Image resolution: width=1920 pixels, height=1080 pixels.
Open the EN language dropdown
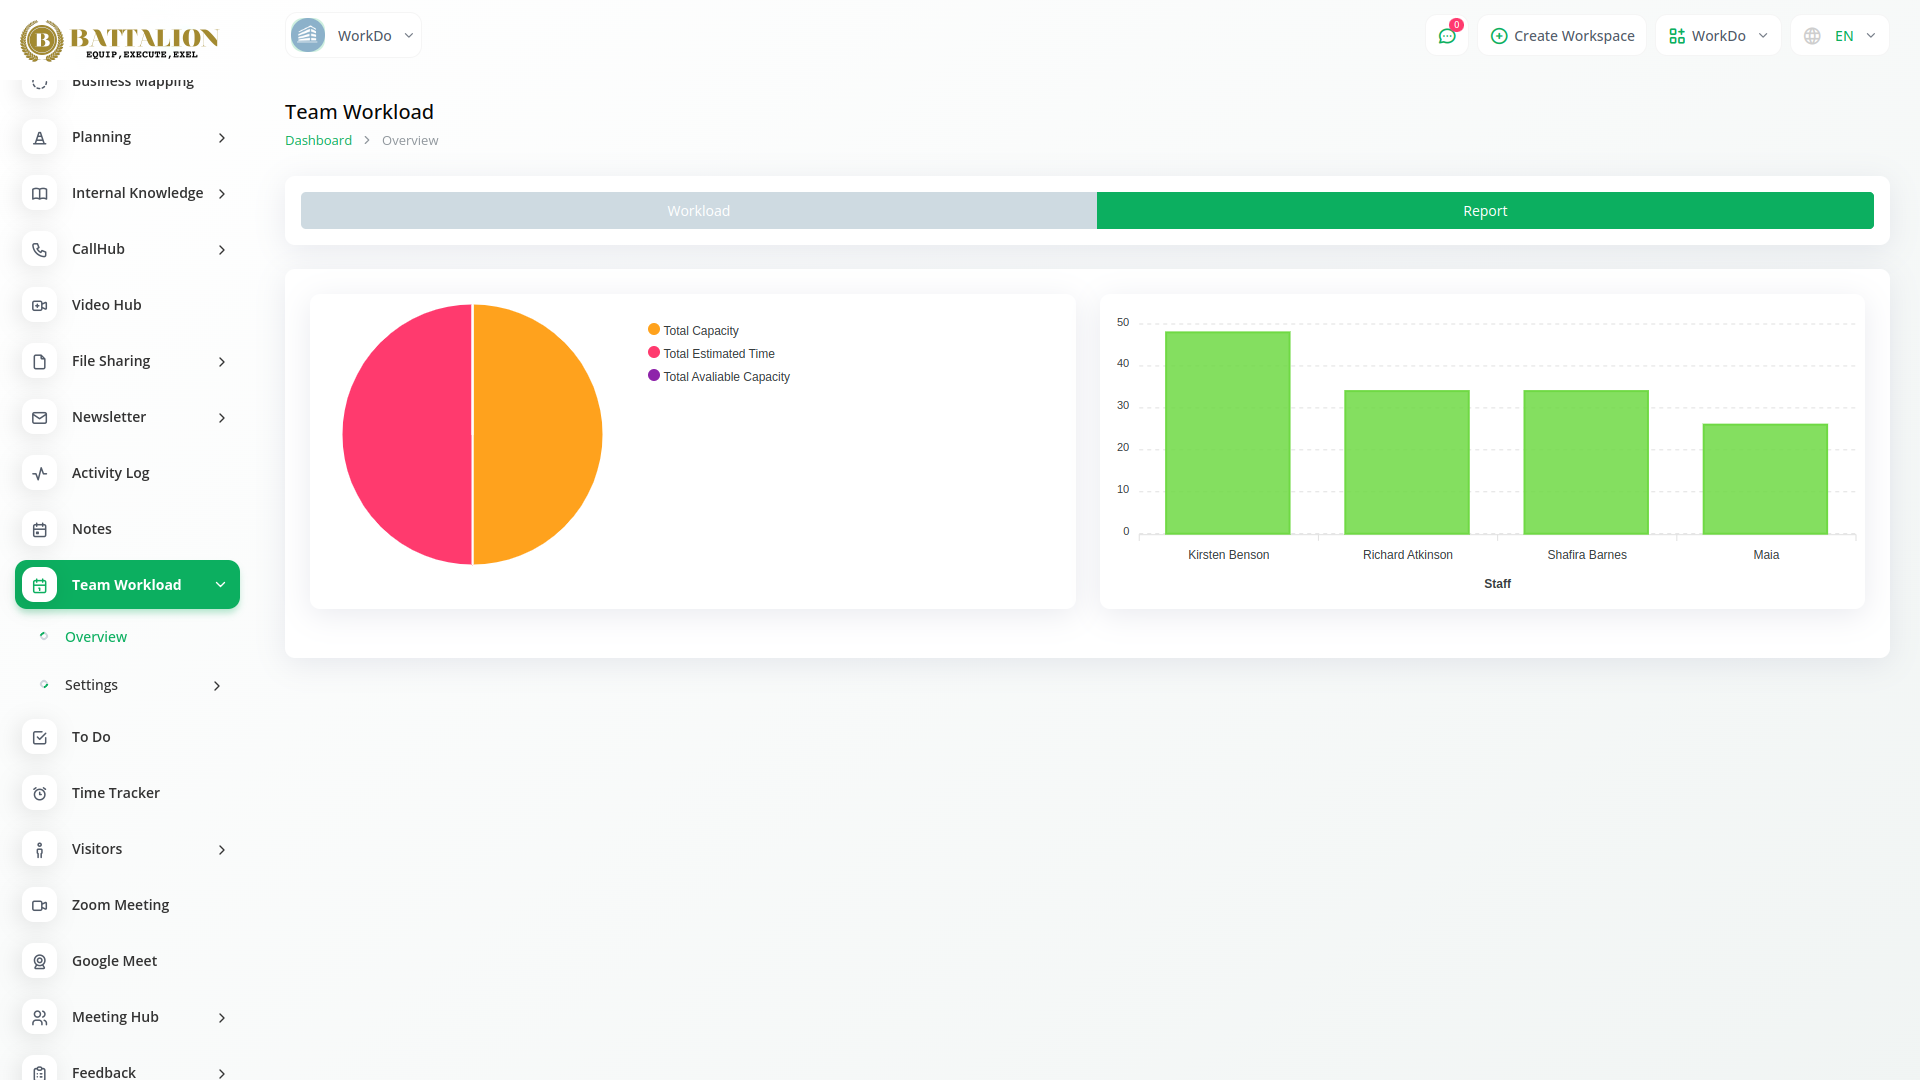tap(1840, 36)
